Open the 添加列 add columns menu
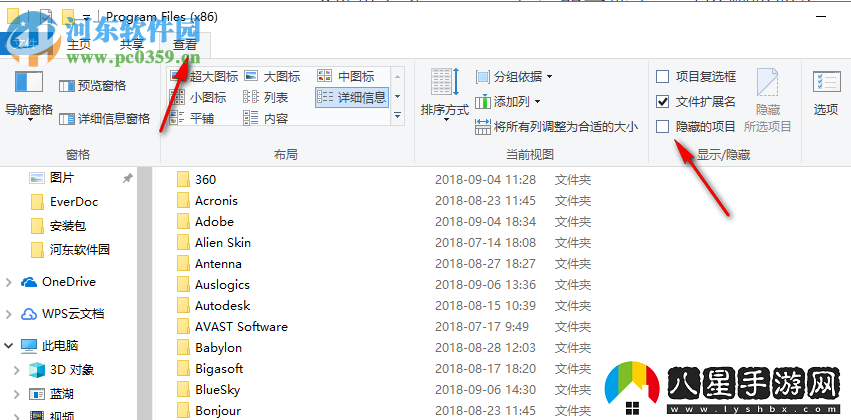Screen dimensions: 851x420 [509, 101]
